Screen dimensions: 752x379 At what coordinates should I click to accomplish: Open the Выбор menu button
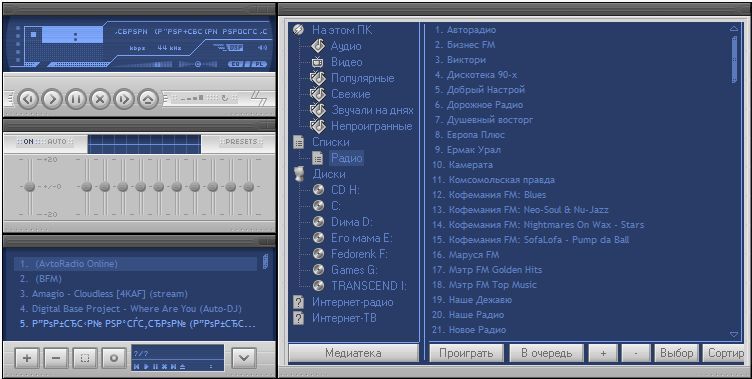(676, 353)
